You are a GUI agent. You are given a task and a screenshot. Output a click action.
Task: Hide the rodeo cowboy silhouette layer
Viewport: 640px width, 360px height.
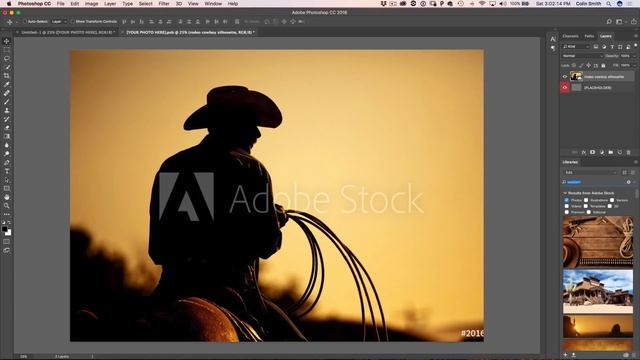coord(565,76)
